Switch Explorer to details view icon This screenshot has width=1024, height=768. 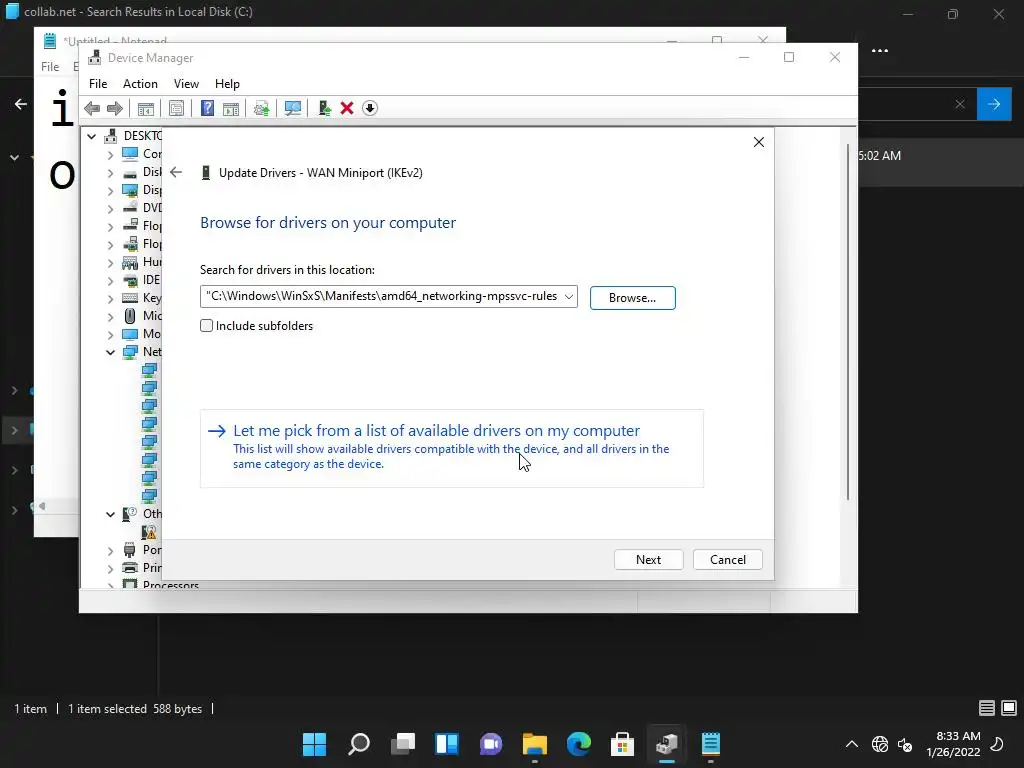click(987, 708)
